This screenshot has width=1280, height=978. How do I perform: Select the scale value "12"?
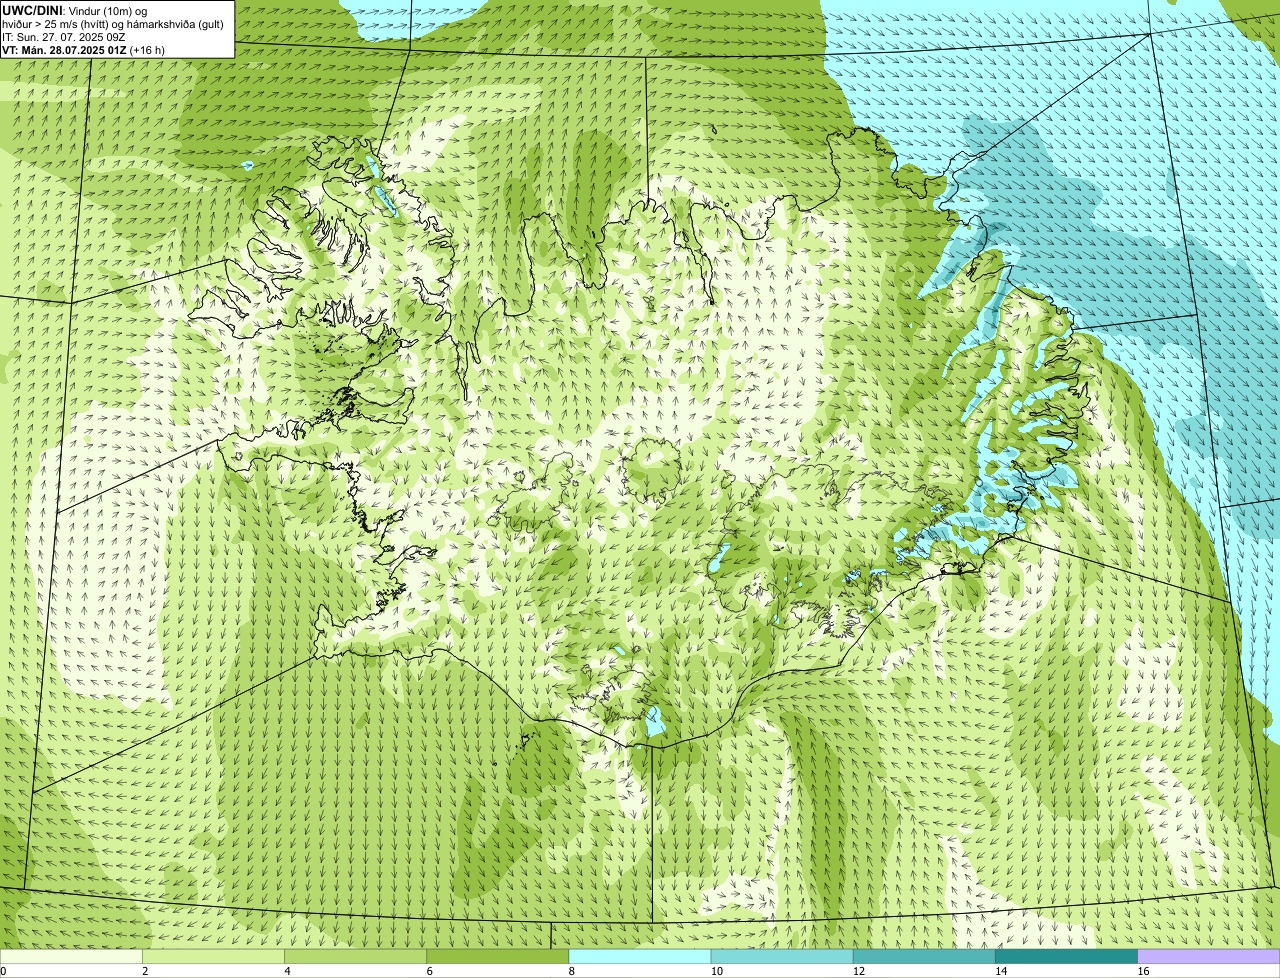pyautogui.click(x=858, y=971)
